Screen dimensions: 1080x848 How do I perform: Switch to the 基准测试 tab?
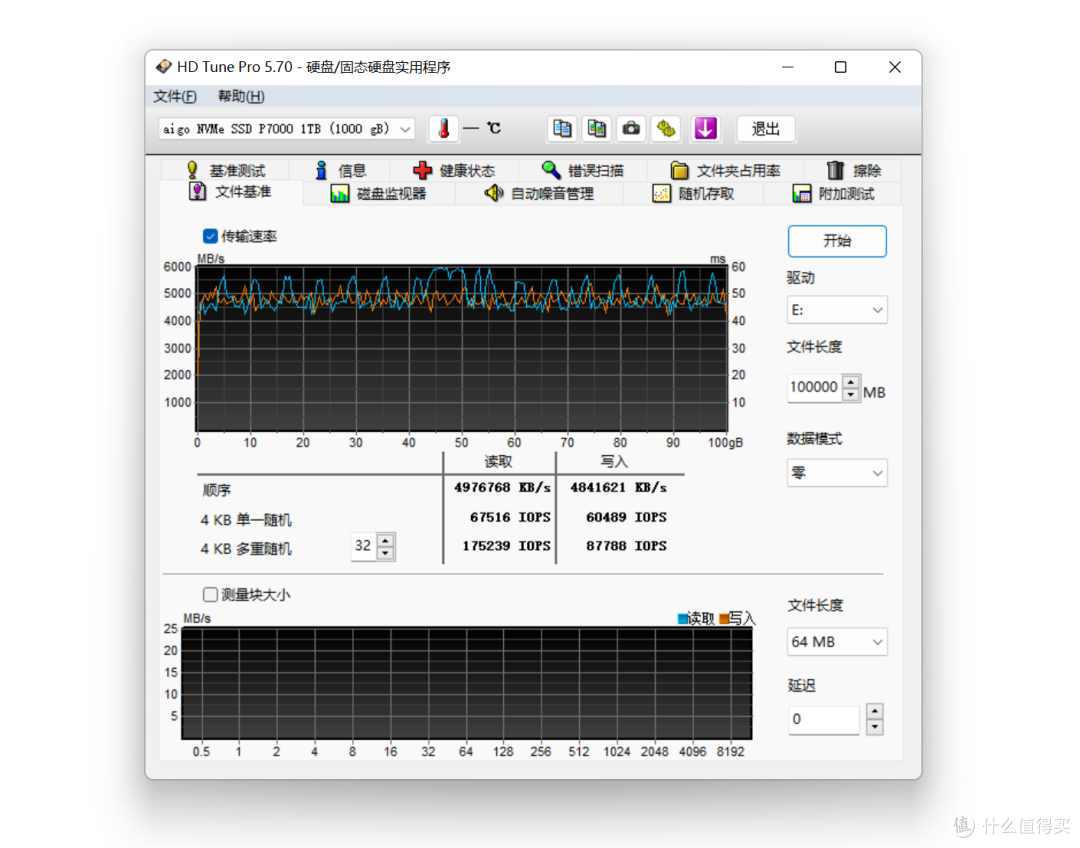(x=226, y=170)
